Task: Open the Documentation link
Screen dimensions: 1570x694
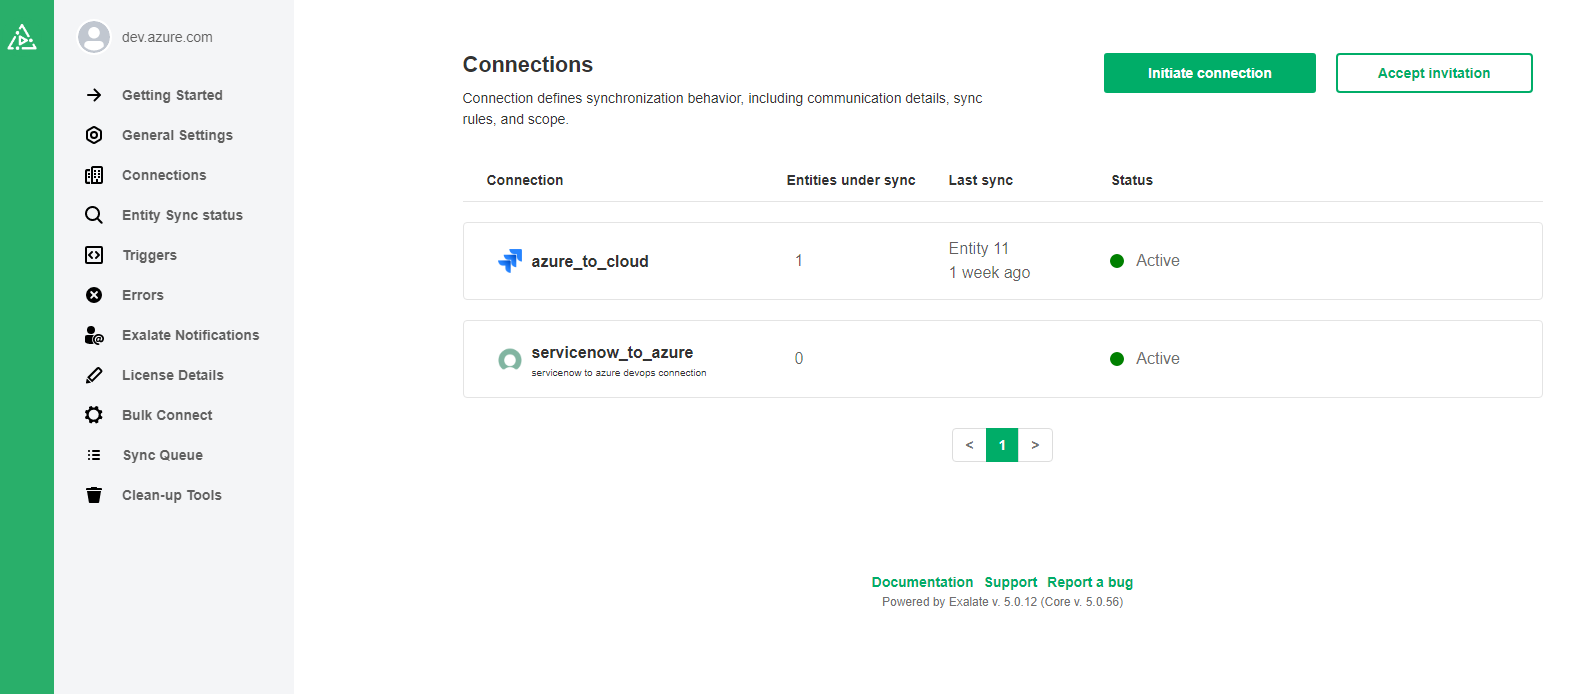Action: pyautogui.click(x=922, y=582)
